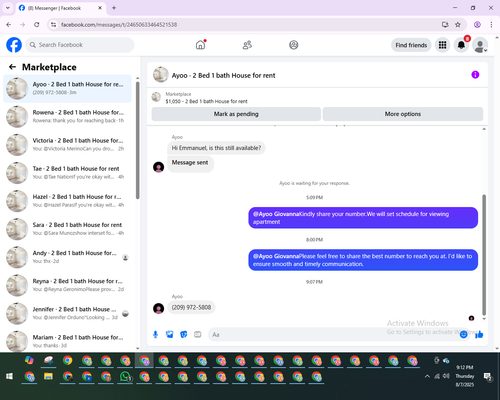Image resolution: width=500 pixels, height=400 pixels.
Task: Go back in the browser
Action: tap(9, 25)
